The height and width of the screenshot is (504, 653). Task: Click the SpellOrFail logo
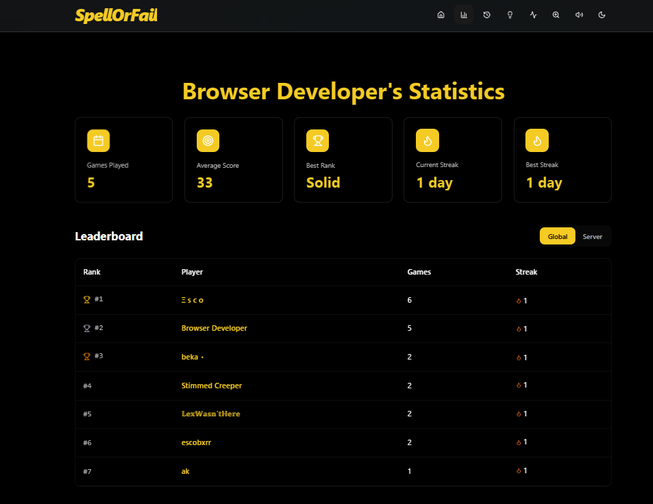(116, 15)
